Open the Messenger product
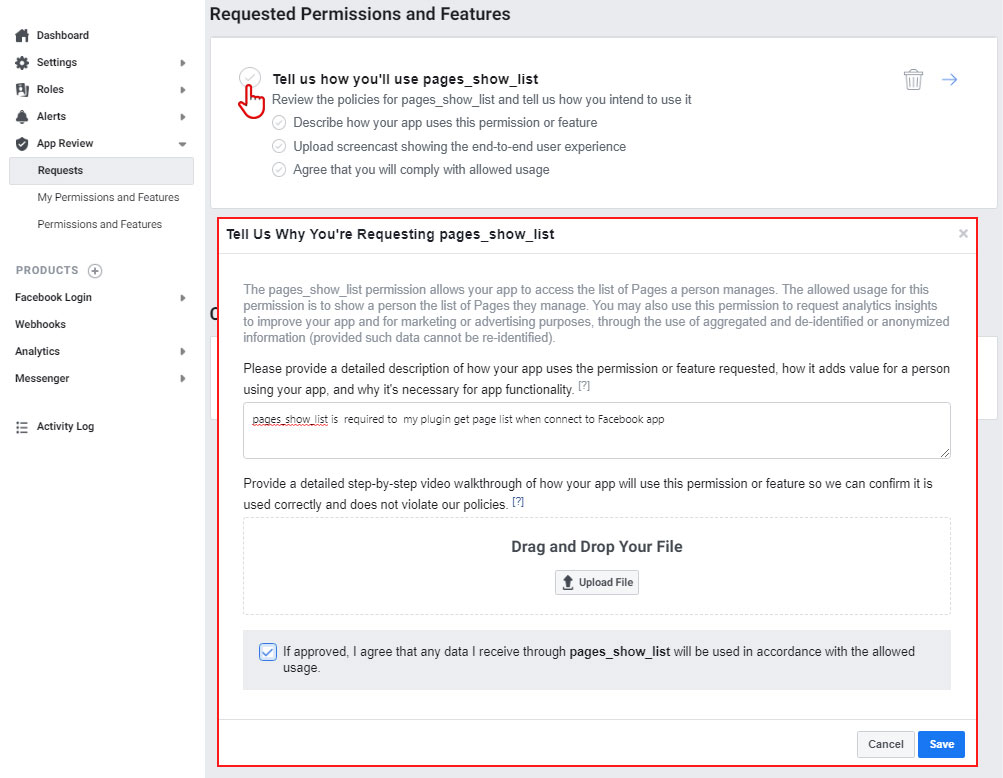Image resolution: width=1003 pixels, height=778 pixels. click(x=42, y=378)
